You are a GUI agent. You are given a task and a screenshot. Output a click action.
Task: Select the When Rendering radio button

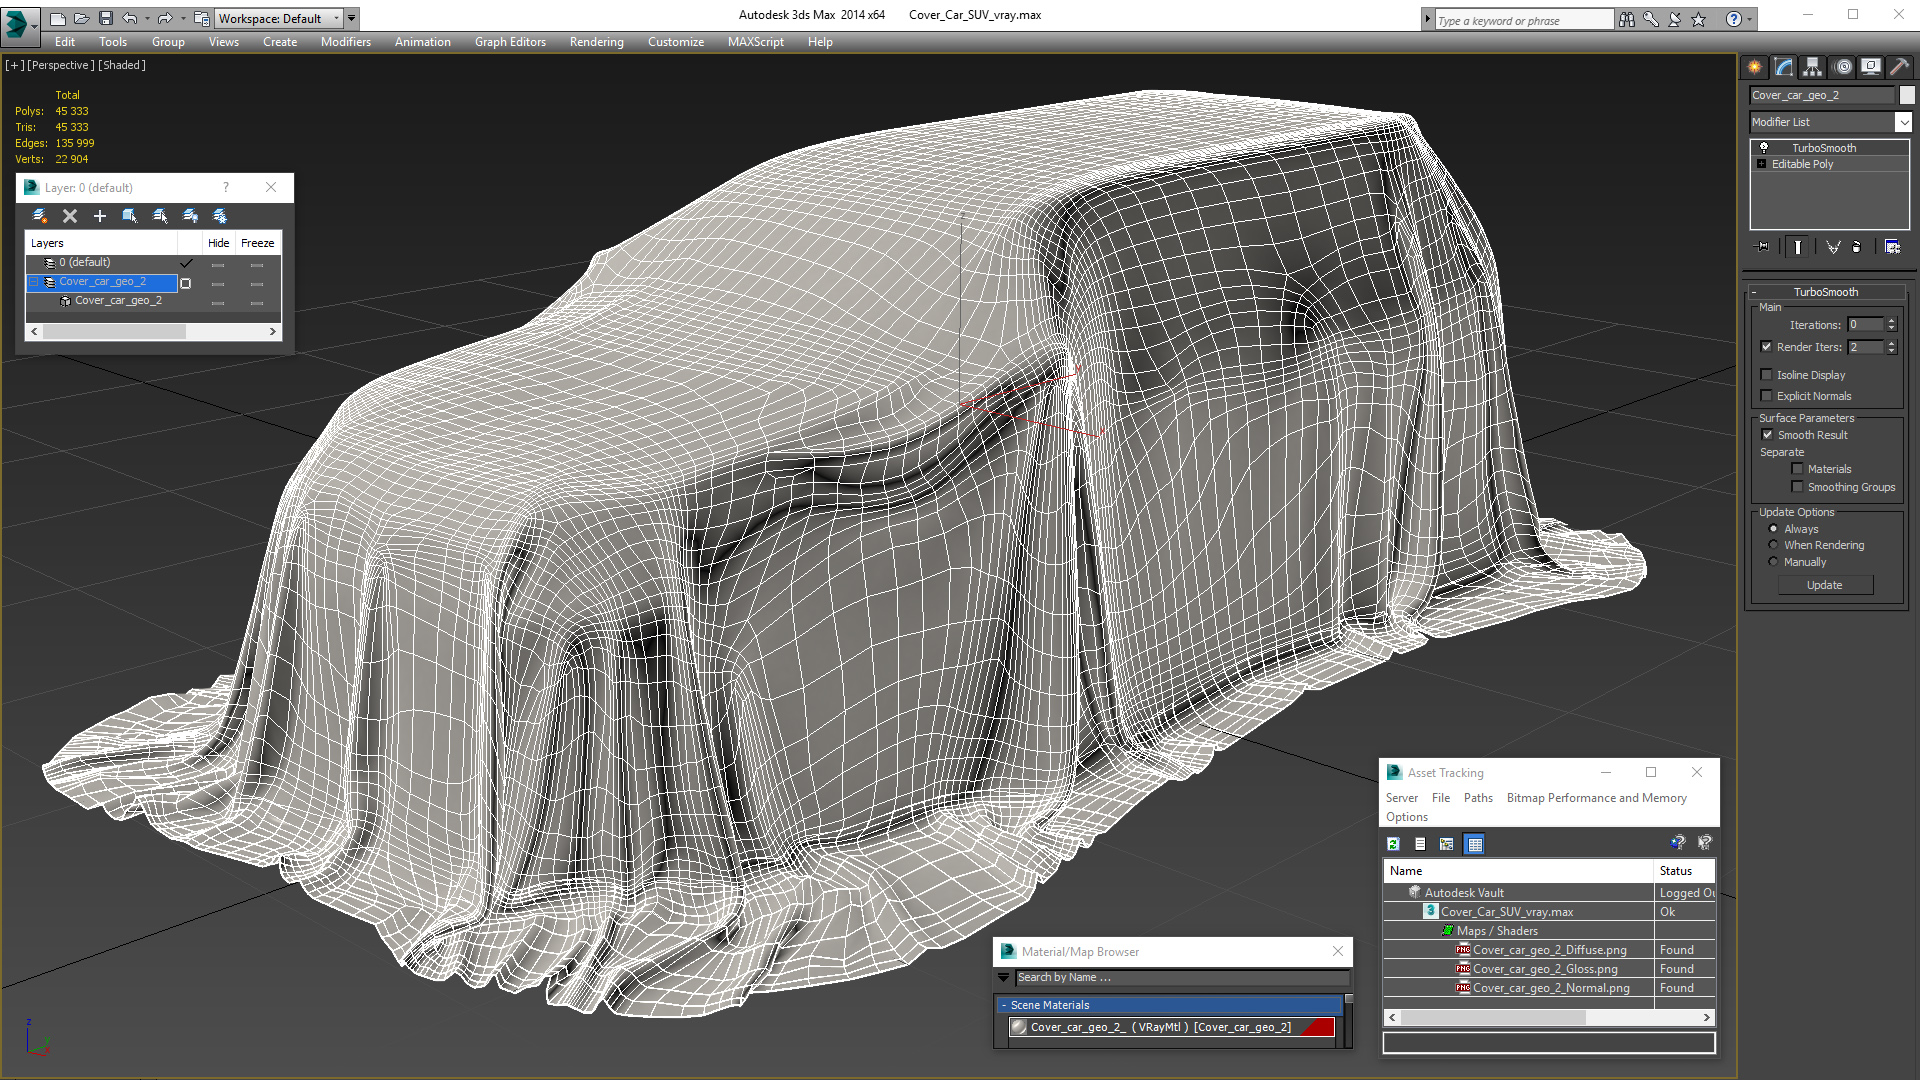pyautogui.click(x=1774, y=545)
